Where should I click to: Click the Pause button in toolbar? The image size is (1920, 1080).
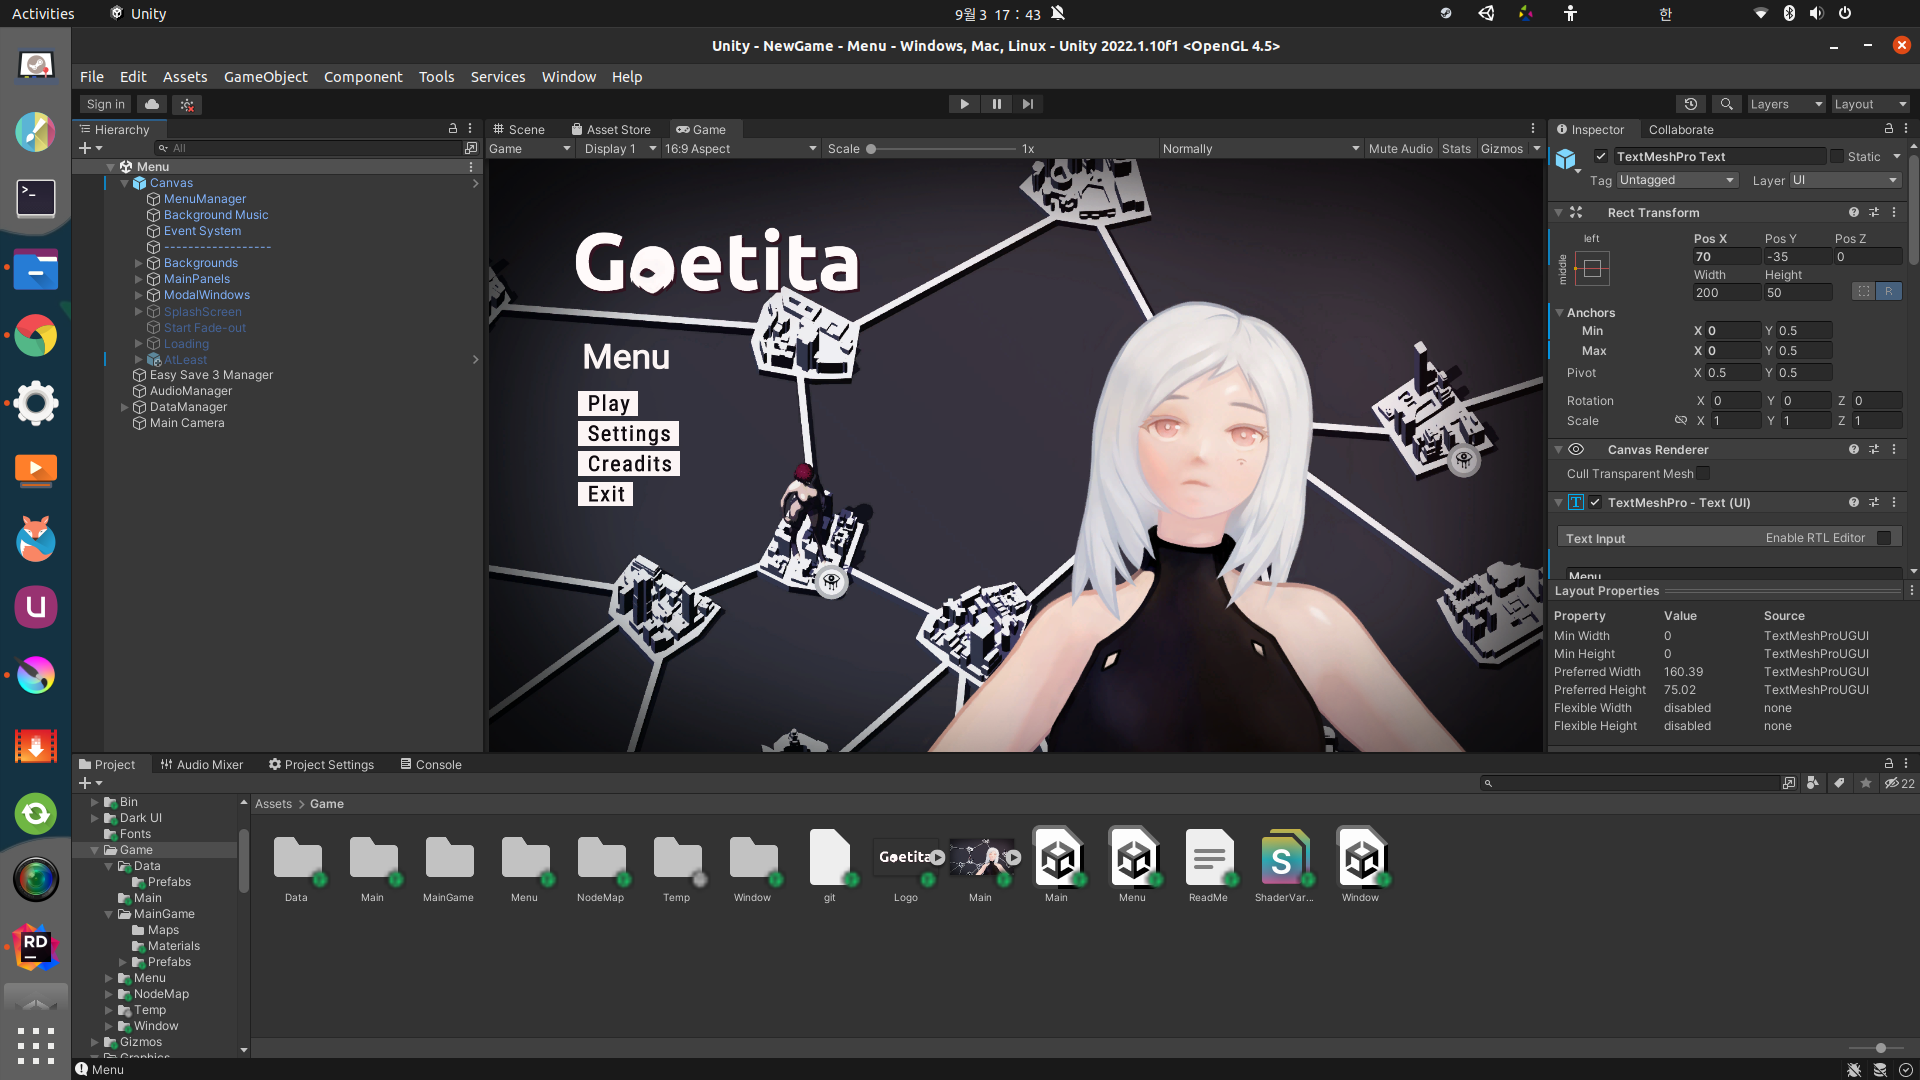pos(996,104)
